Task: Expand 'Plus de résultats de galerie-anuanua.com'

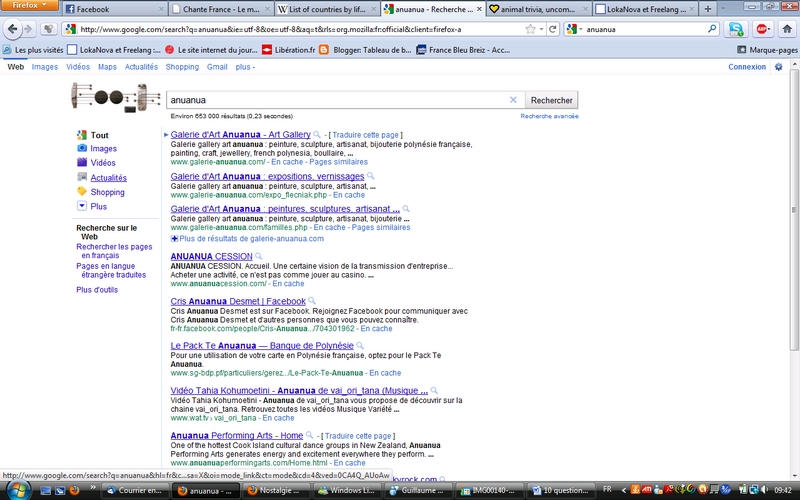Action: point(250,239)
